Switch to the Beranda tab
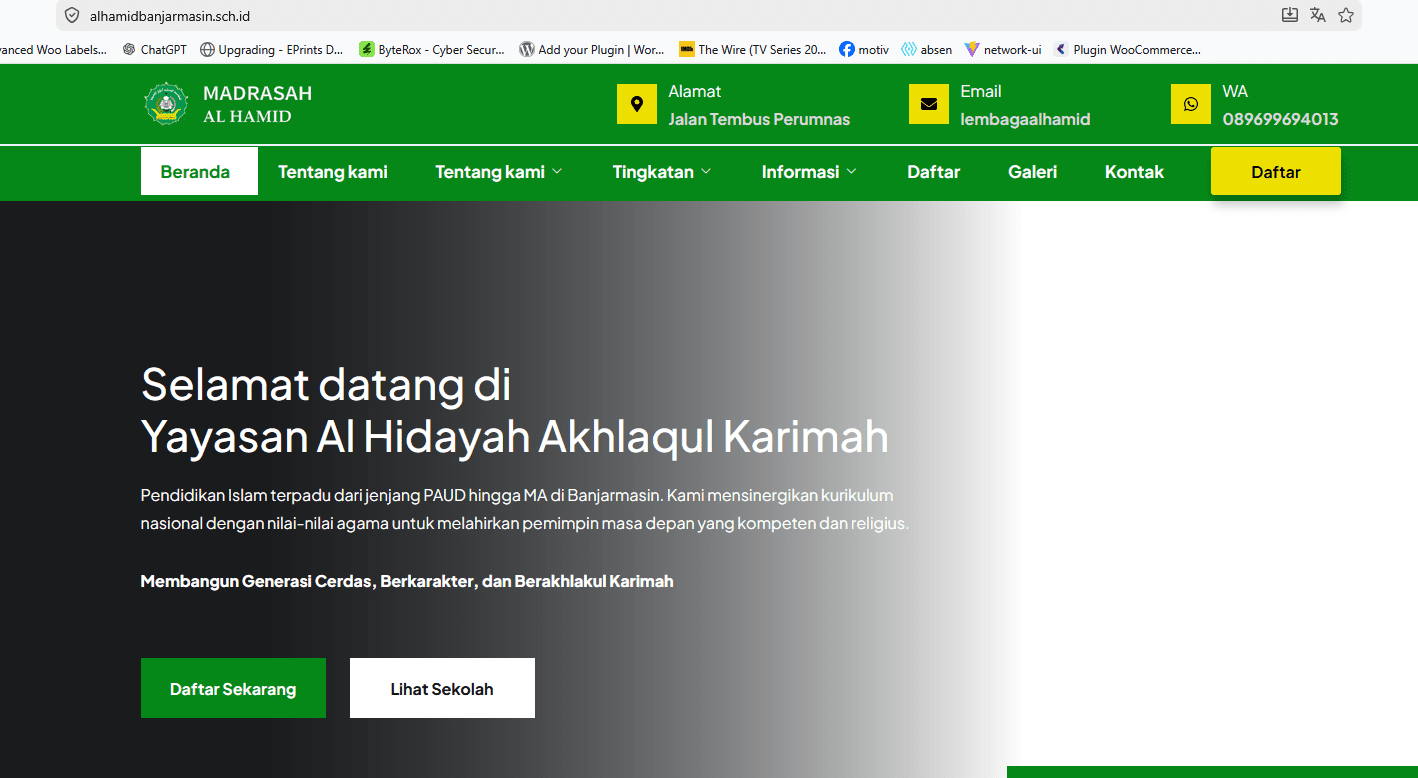Viewport: 1418px width, 778px height. pyautogui.click(x=198, y=171)
